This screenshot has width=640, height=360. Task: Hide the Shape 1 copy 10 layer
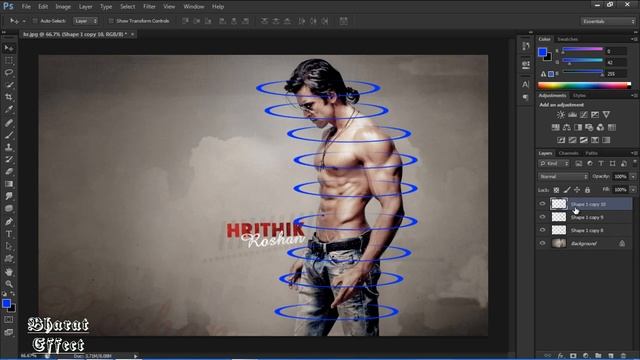pos(542,204)
